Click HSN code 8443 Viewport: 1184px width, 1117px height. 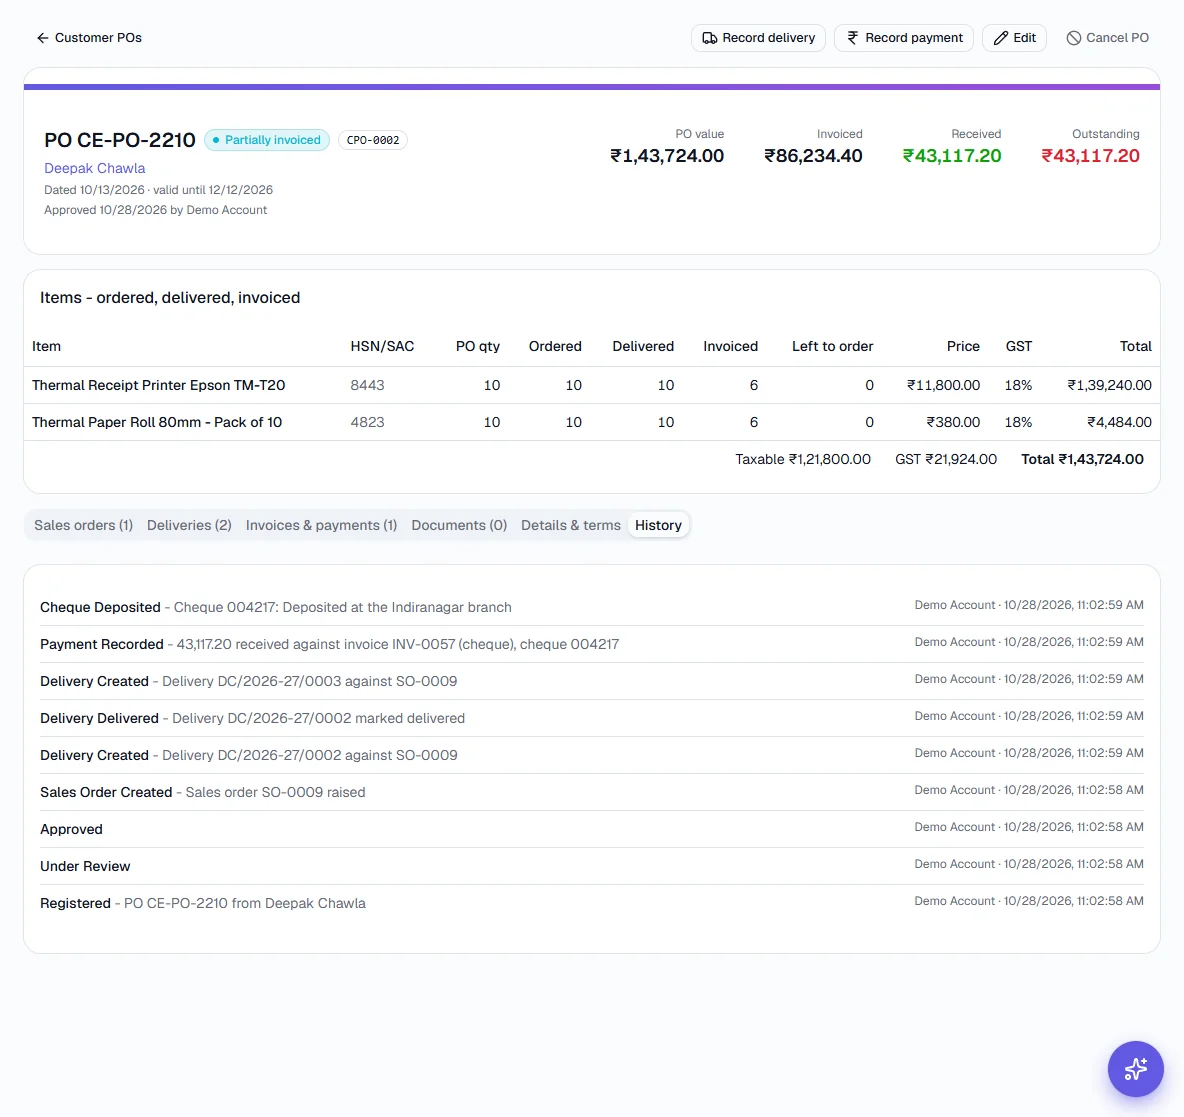pyautogui.click(x=367, y=385)
